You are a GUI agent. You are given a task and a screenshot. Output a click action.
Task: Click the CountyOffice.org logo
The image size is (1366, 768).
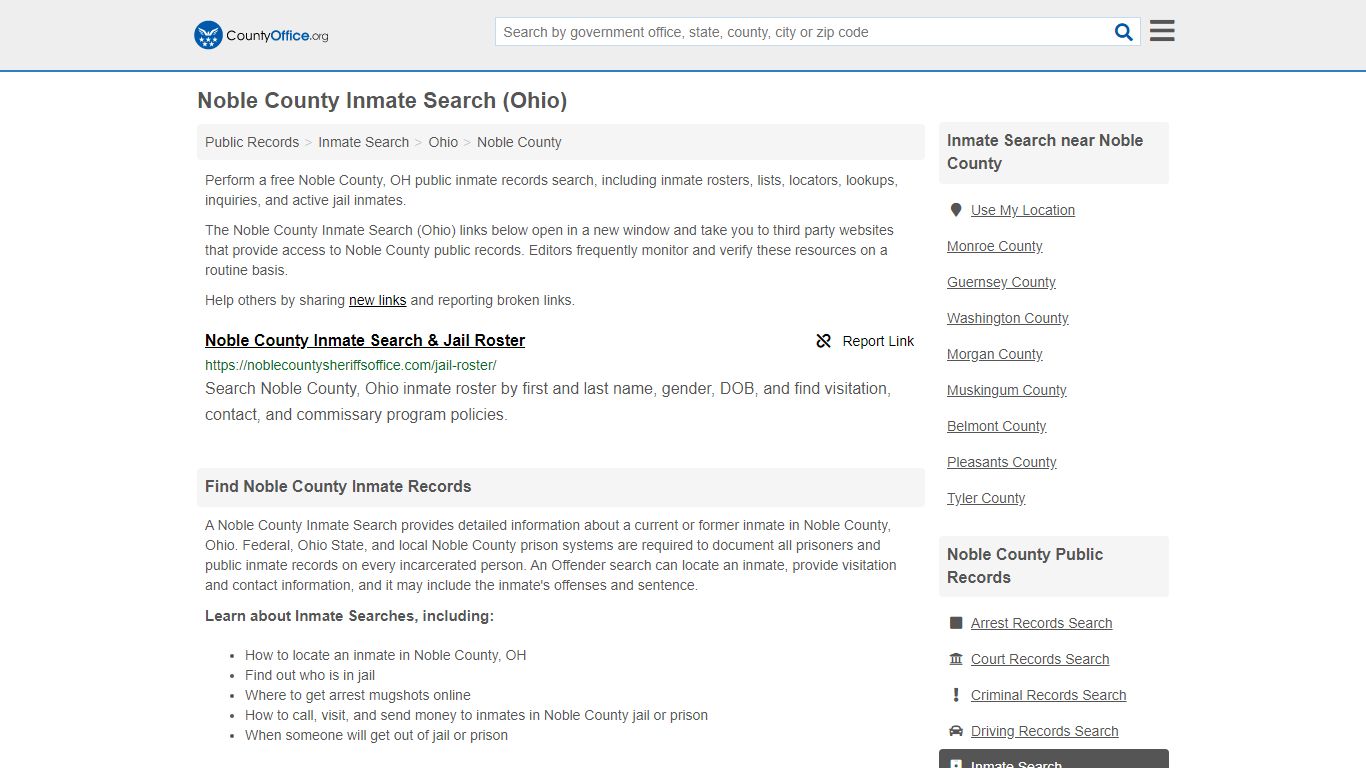coord(261,35)
